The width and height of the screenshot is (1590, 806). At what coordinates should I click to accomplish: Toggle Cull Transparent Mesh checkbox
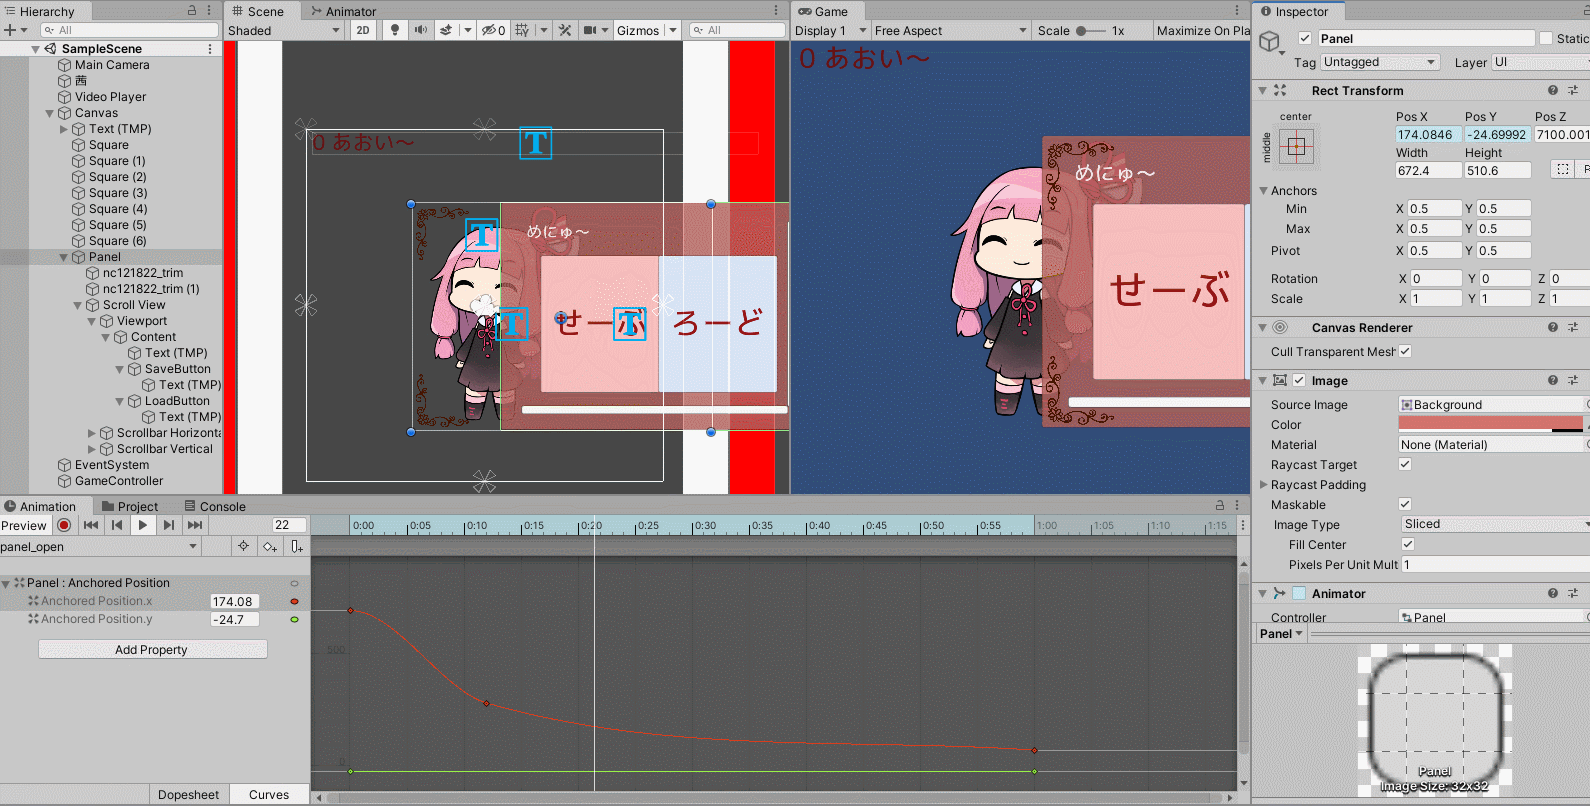1405,351
